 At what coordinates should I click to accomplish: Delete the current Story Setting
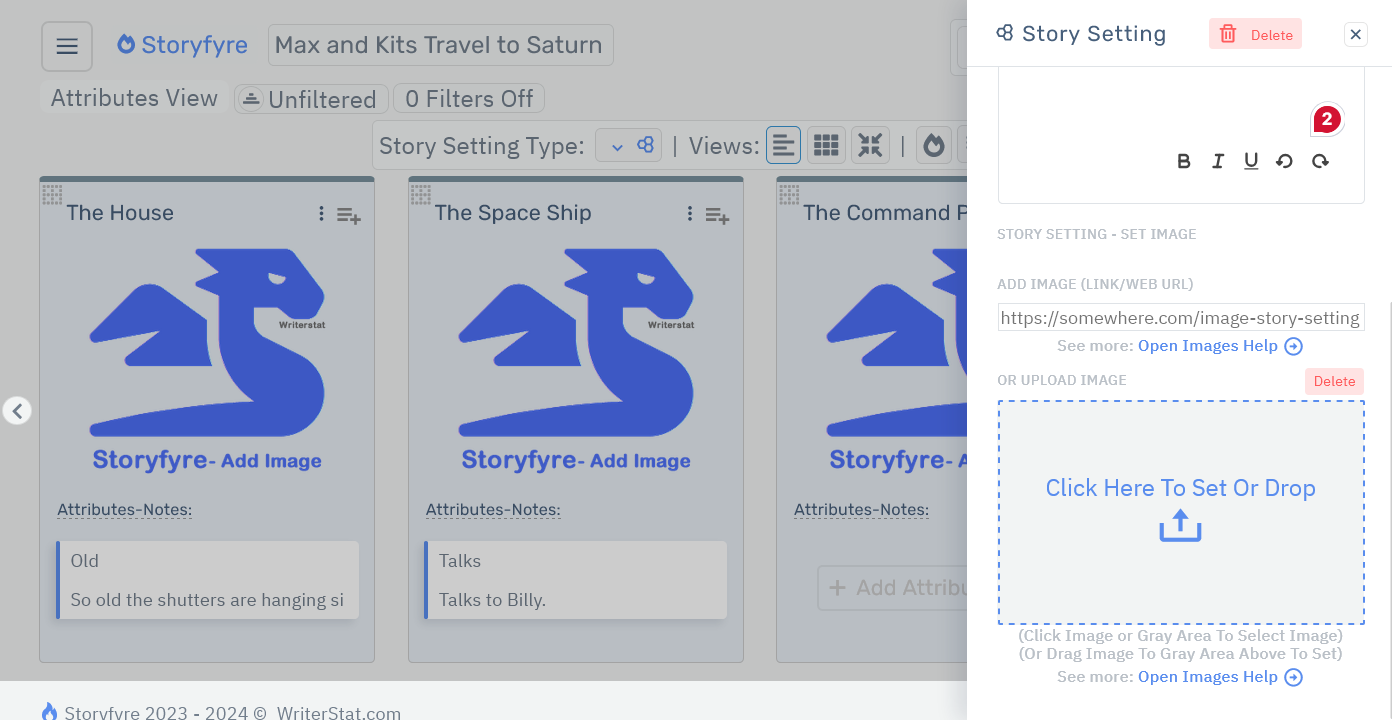tap(1256, 33)
